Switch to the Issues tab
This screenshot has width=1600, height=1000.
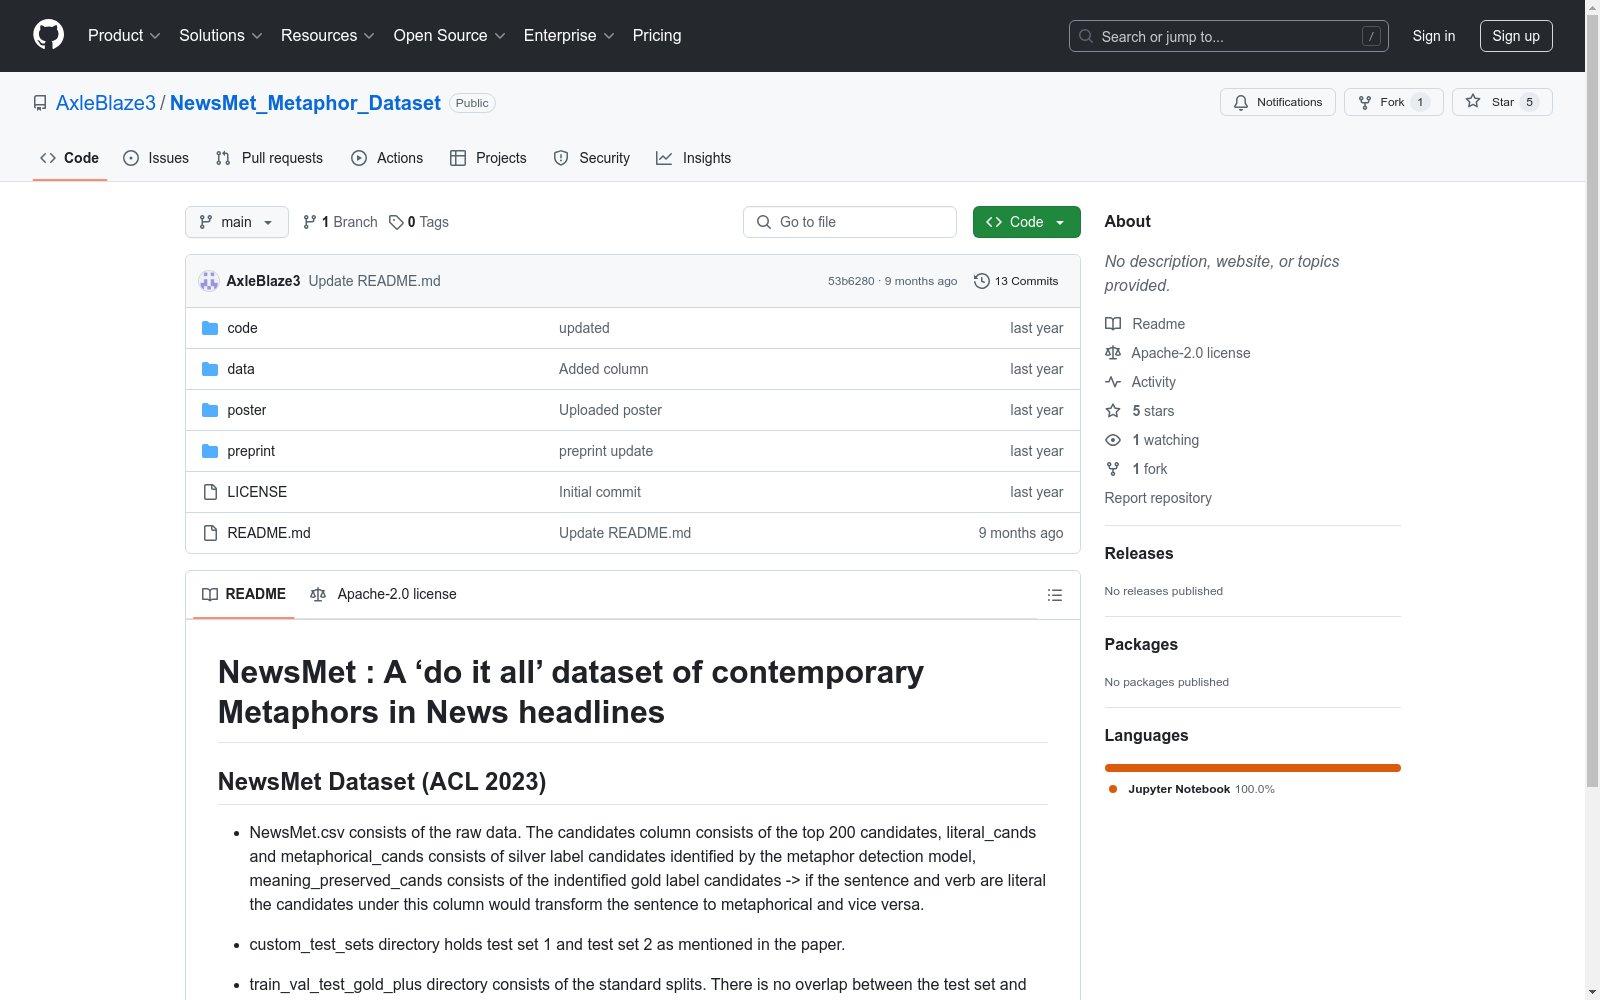(156, 158)
